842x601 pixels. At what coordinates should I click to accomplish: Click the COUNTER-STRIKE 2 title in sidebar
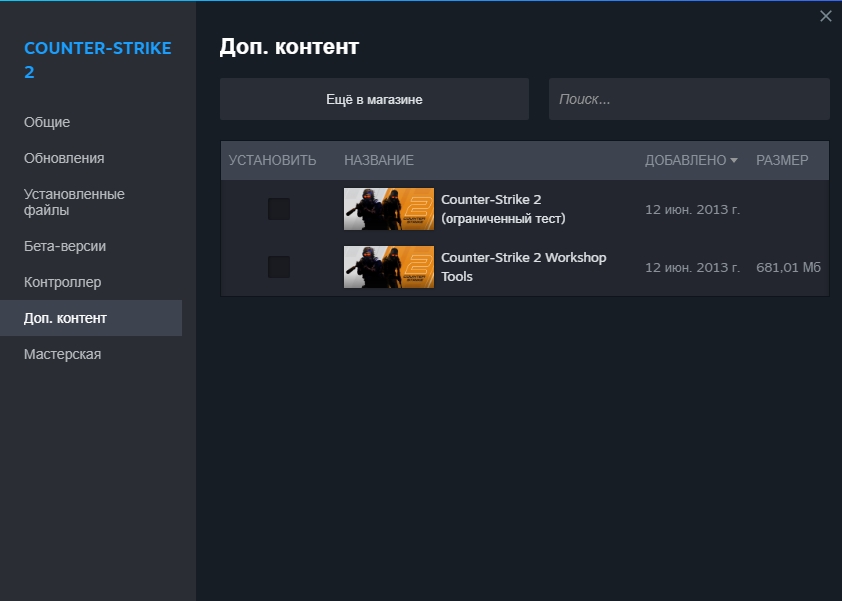98,60
